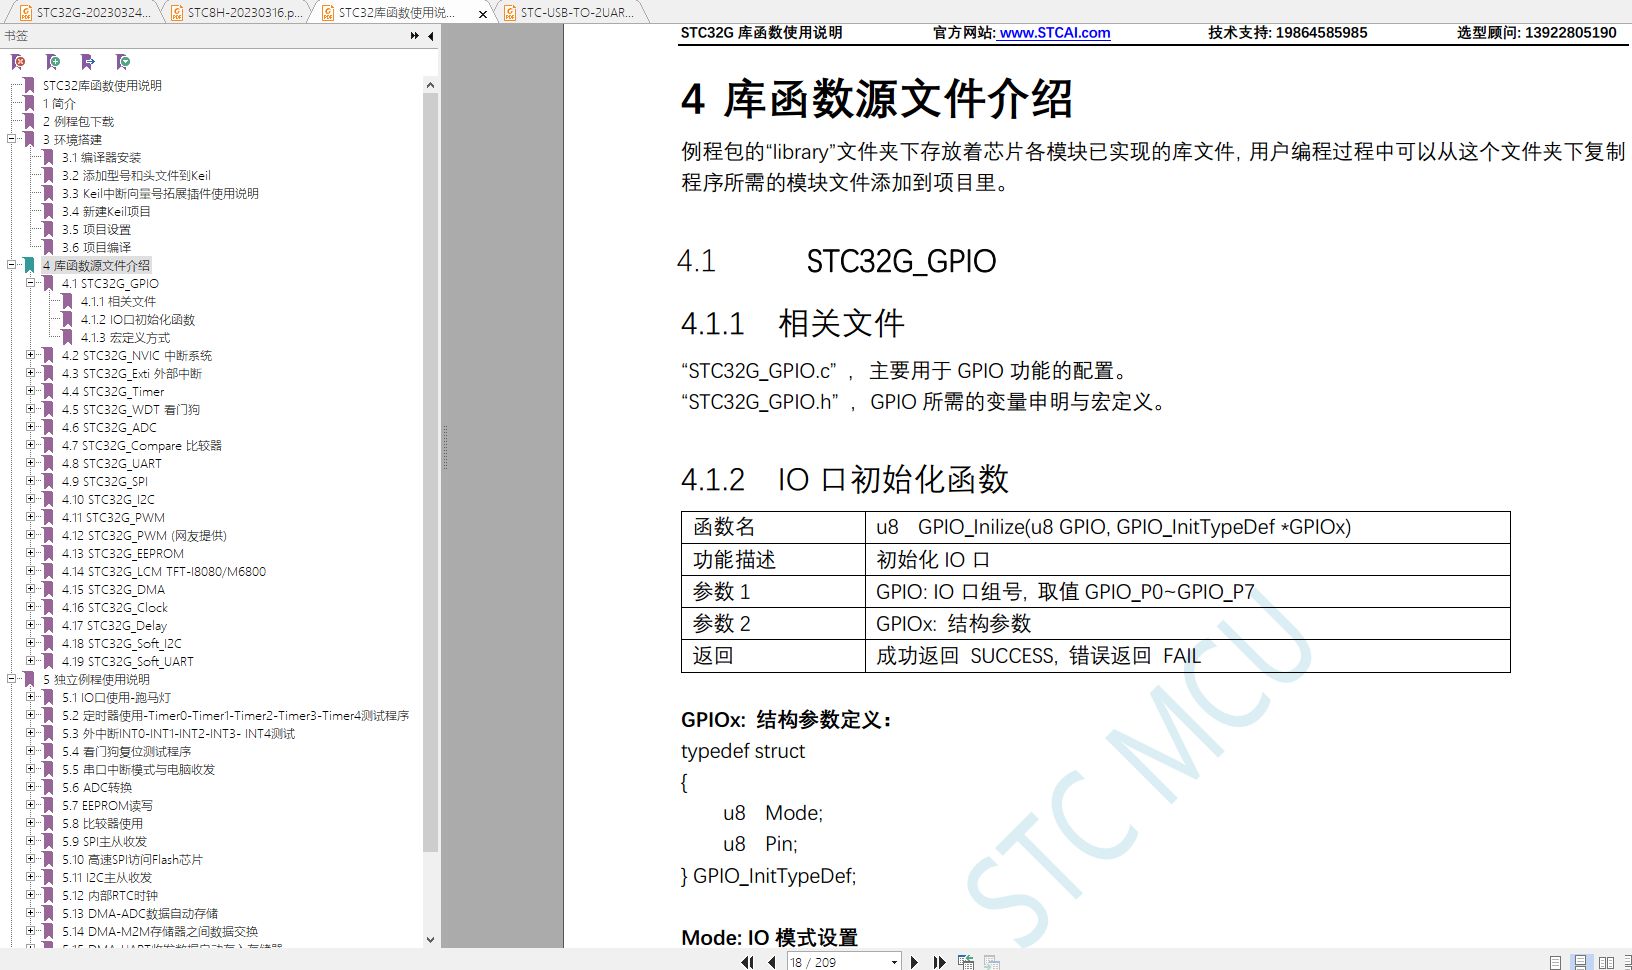Switch to continuous page layout

click(1581, 962)
